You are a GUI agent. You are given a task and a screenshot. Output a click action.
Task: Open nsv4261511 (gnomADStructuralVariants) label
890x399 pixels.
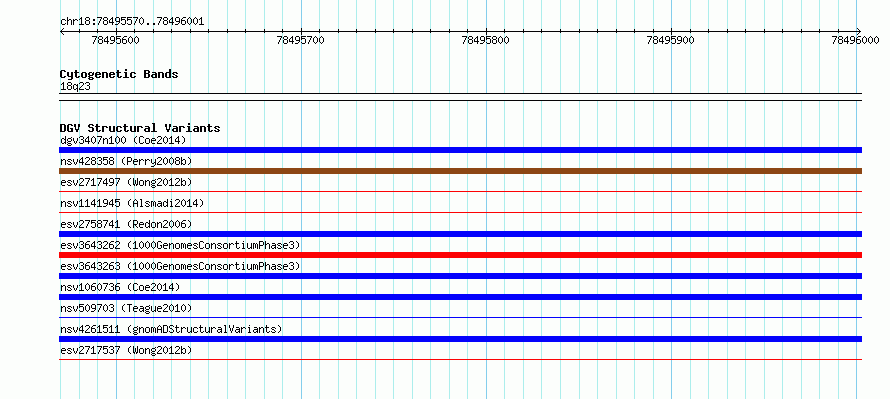pos(171,329)
